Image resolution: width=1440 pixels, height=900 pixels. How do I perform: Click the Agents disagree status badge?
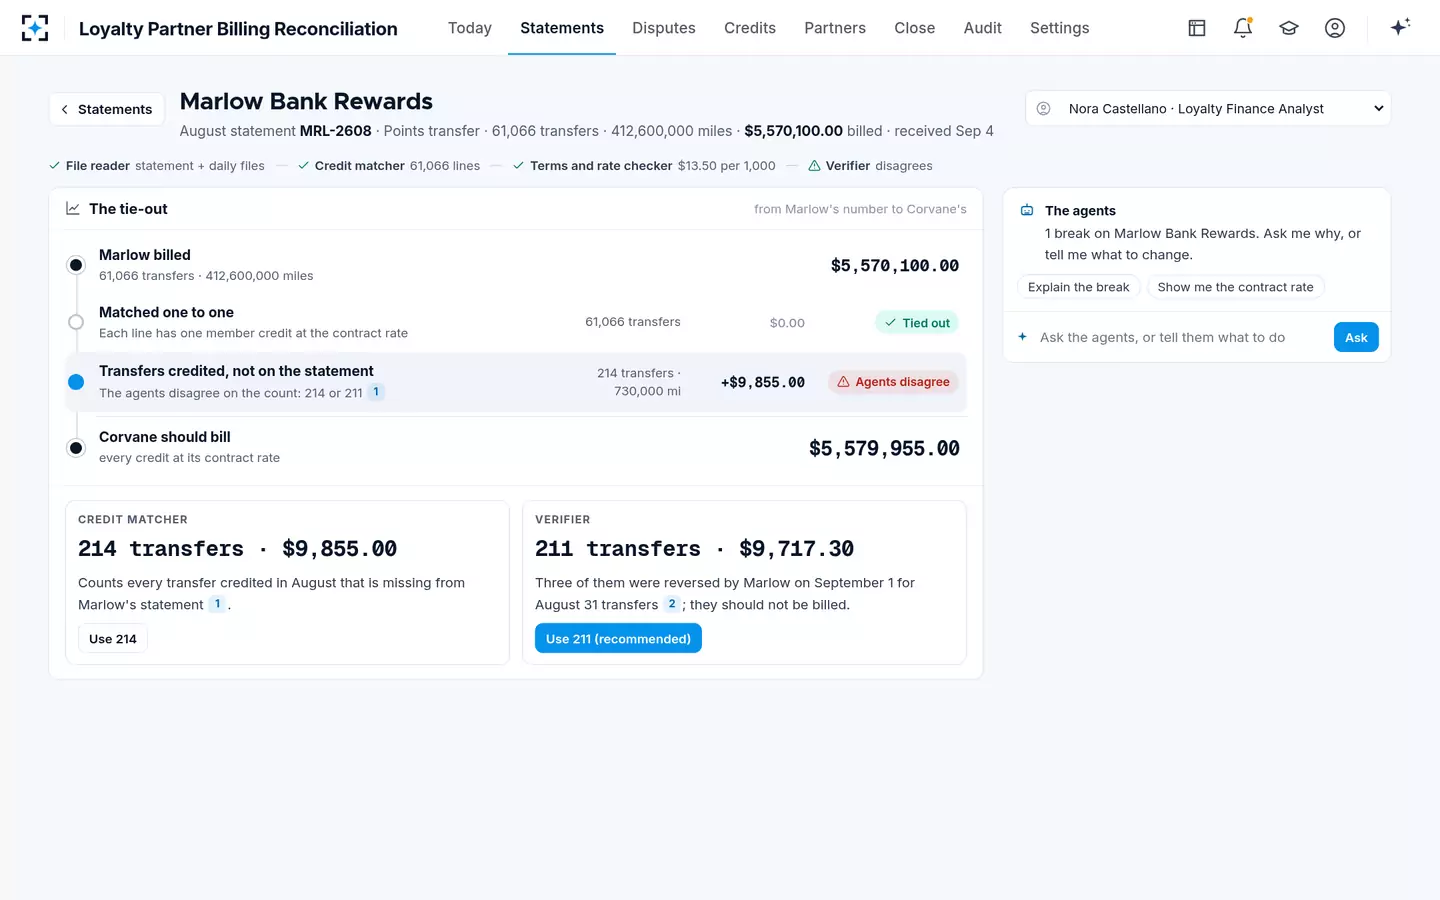[x=893, y=382]
